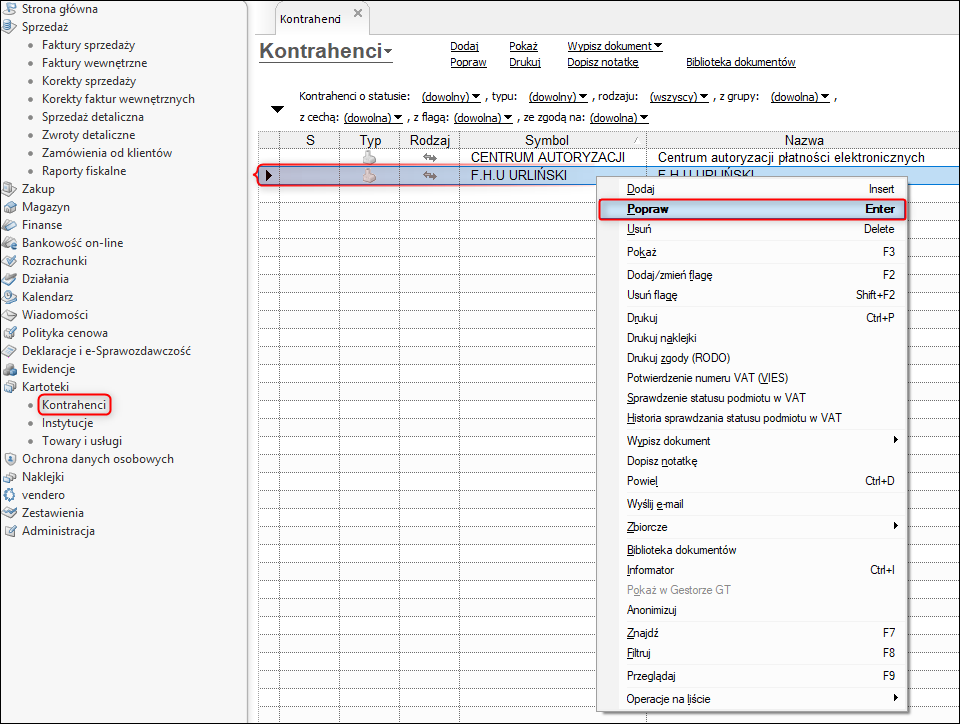Click the Popraw link in the header
Screen dimensions: 960x724
click(x=468, y=62)
